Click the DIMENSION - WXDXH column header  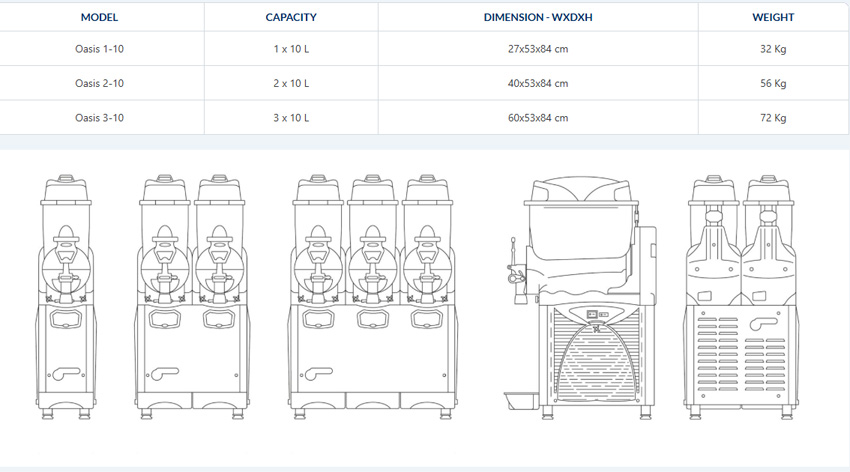(537, 18)
